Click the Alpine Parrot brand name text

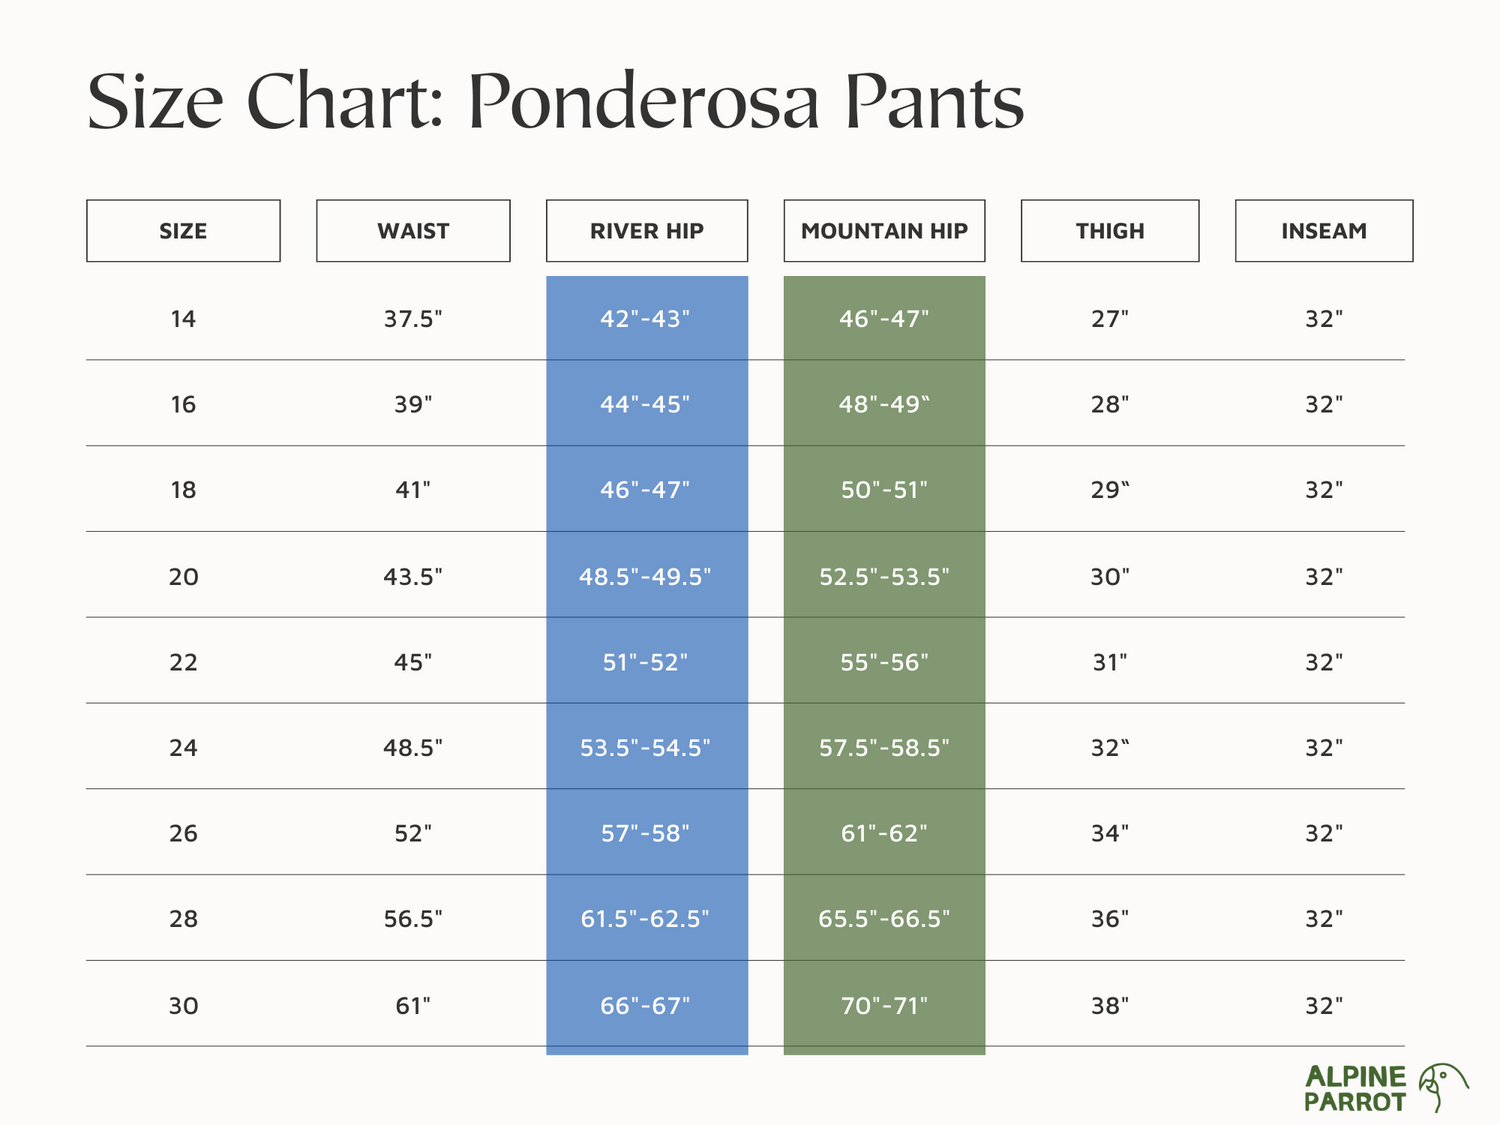(x=1355, y=1089)
